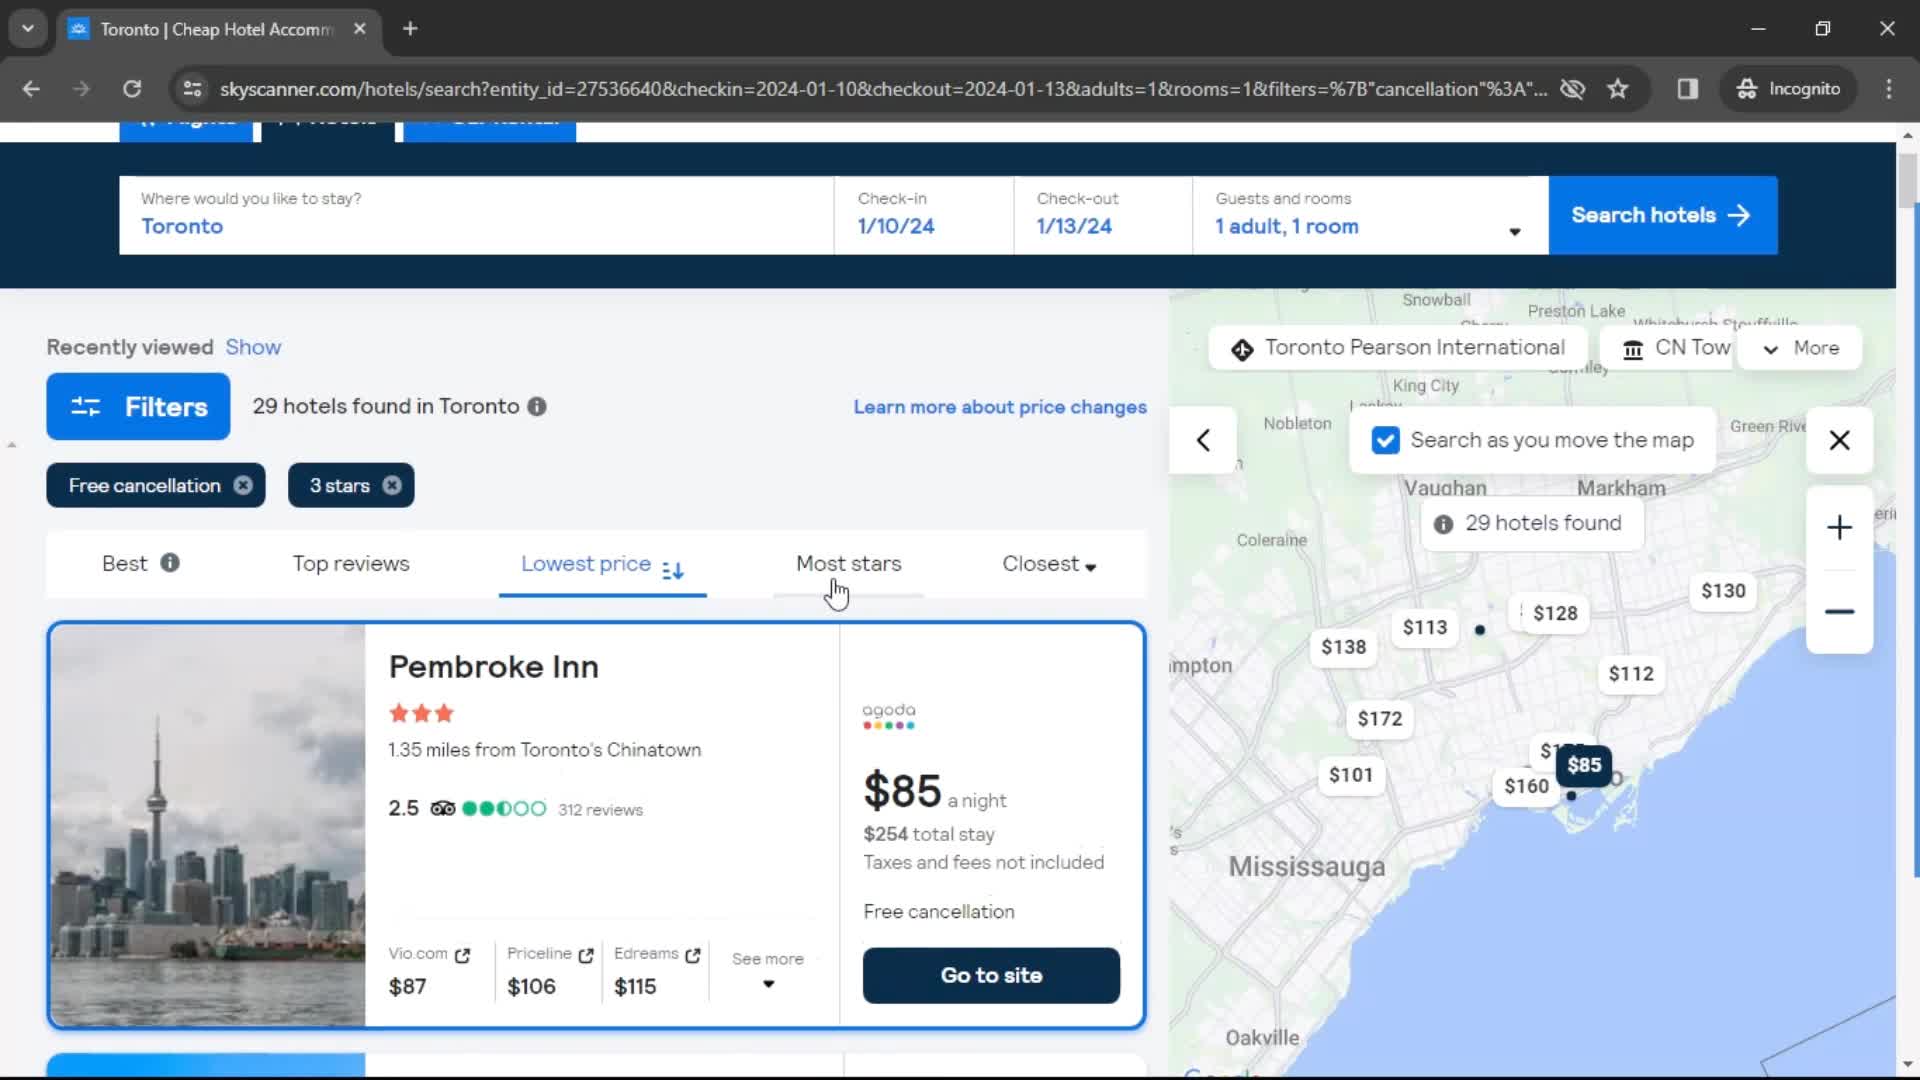
Task: Close the Toronto Cheap Hotel tab
Action: tap(360, 29)
